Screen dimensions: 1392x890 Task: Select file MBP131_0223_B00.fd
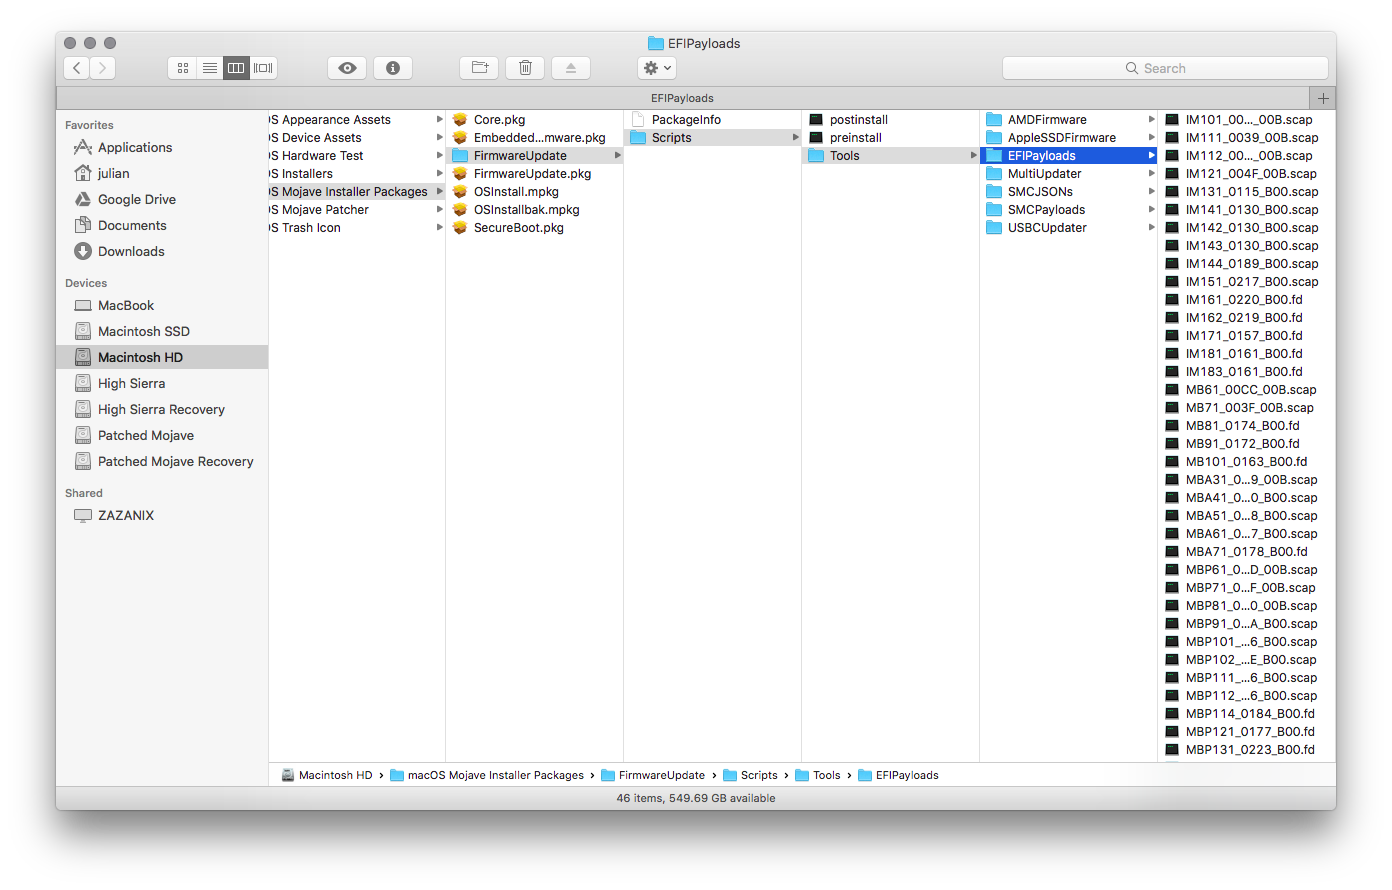1247,749
